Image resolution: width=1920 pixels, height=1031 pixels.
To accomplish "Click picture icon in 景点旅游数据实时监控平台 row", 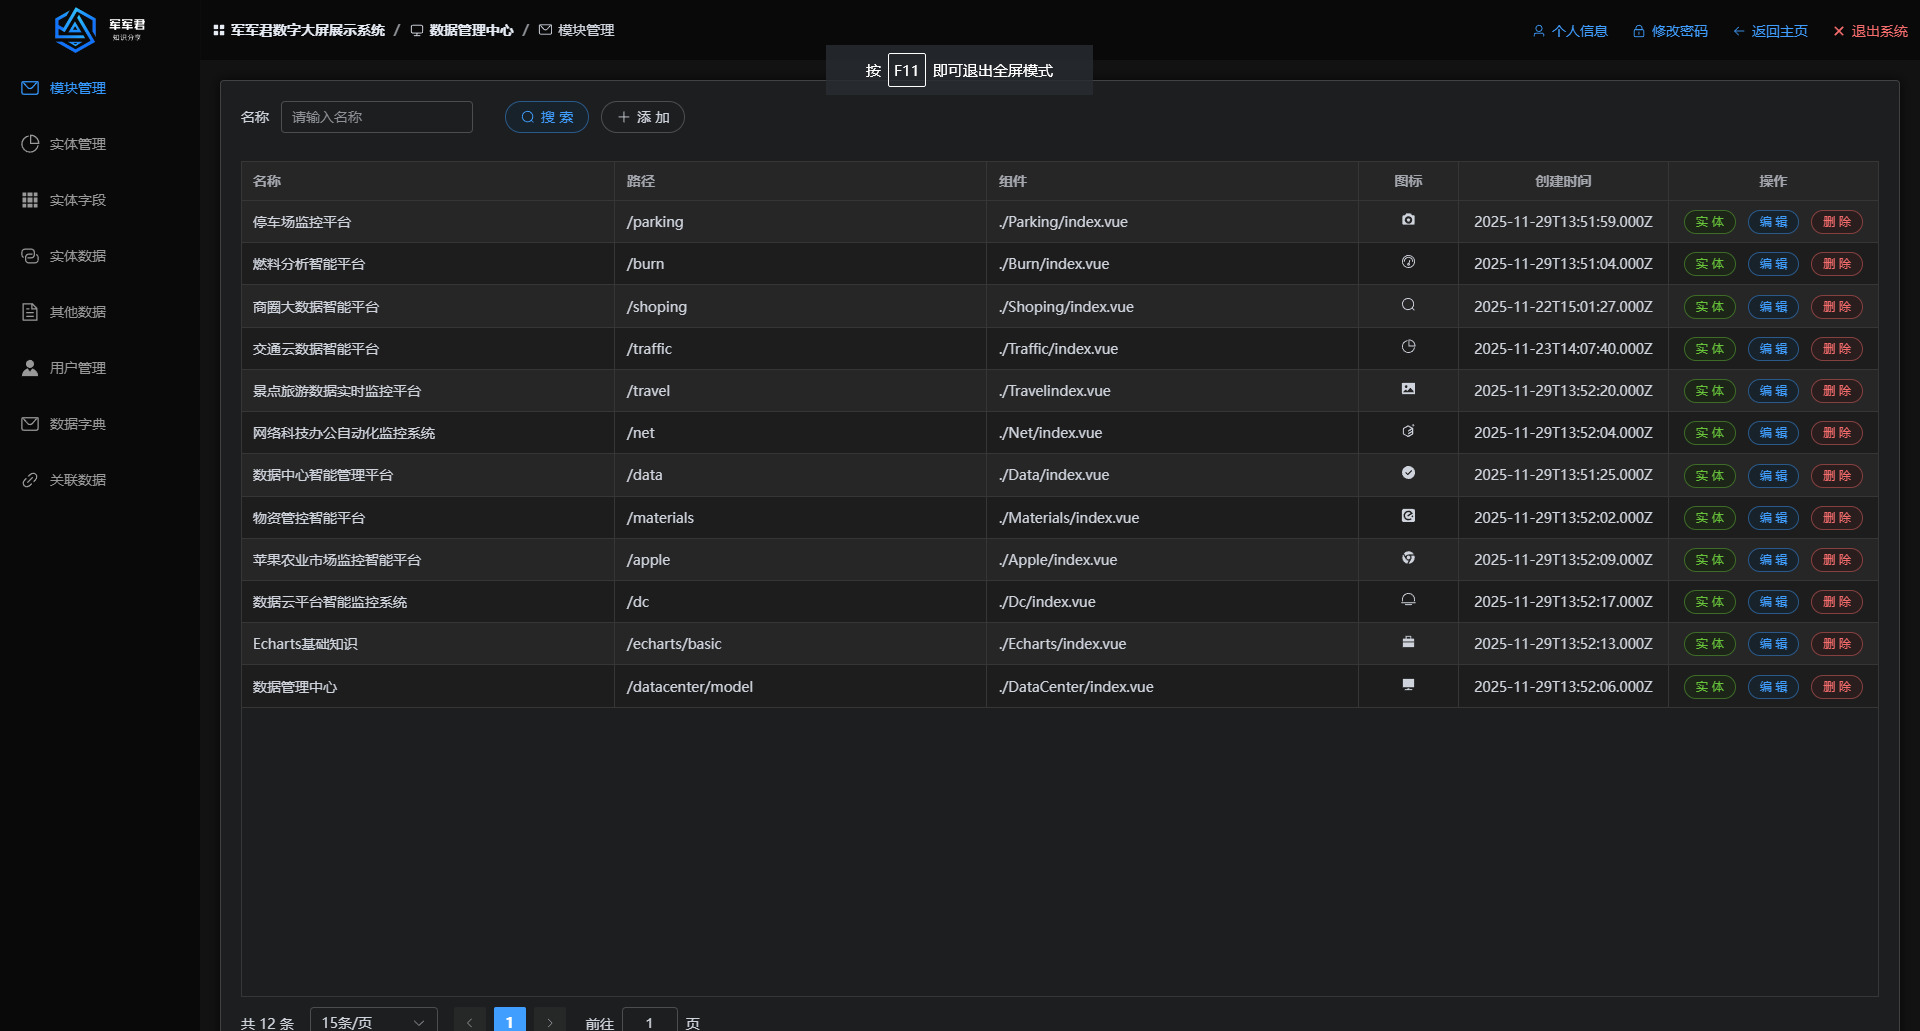I will pyautogui.click(x=1408, y=389).
